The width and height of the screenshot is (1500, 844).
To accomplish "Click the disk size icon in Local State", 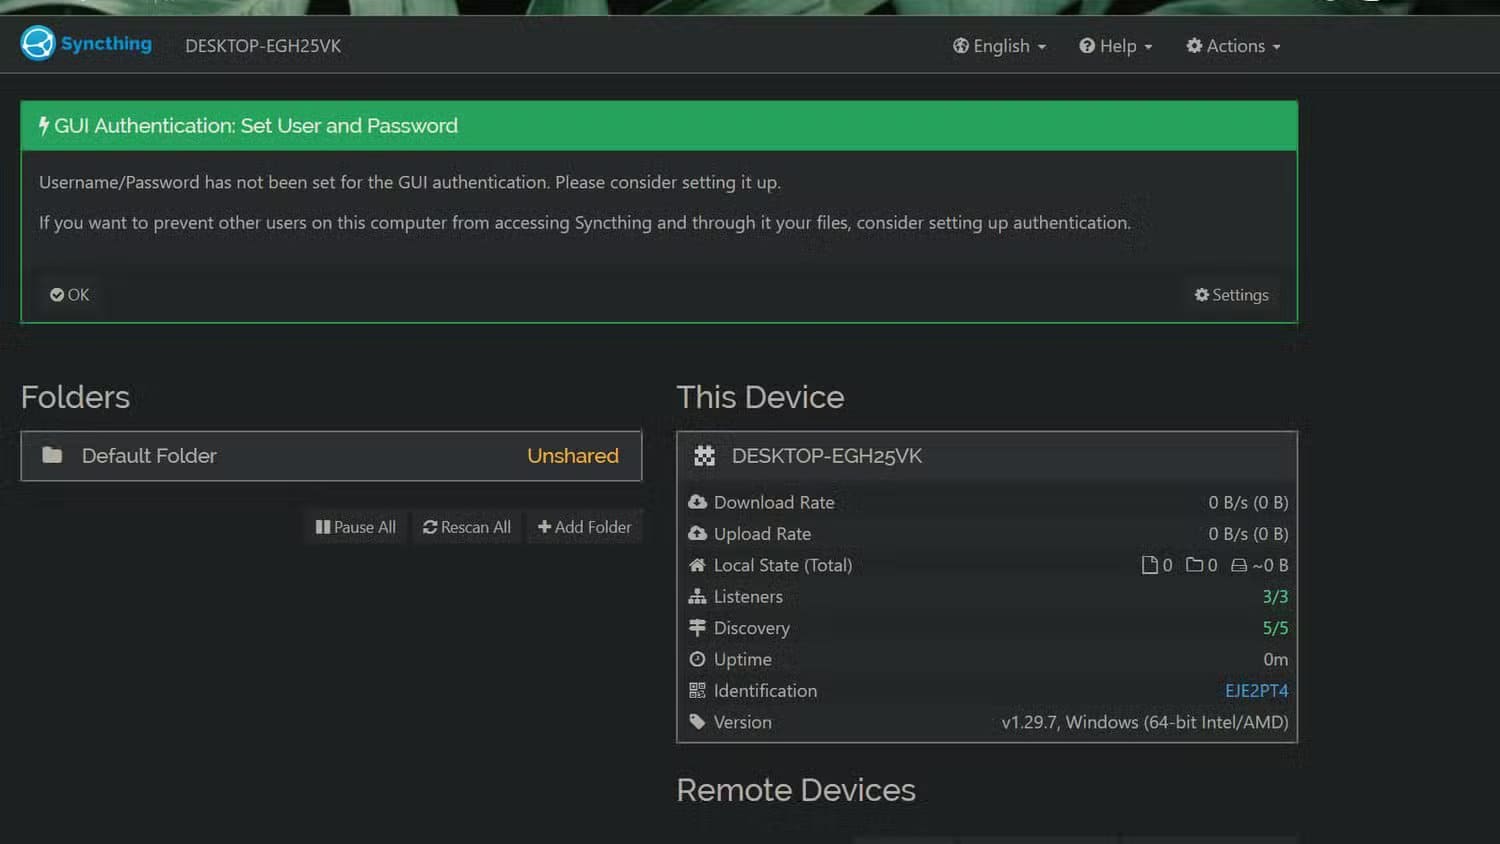I will pos(1239,565).
